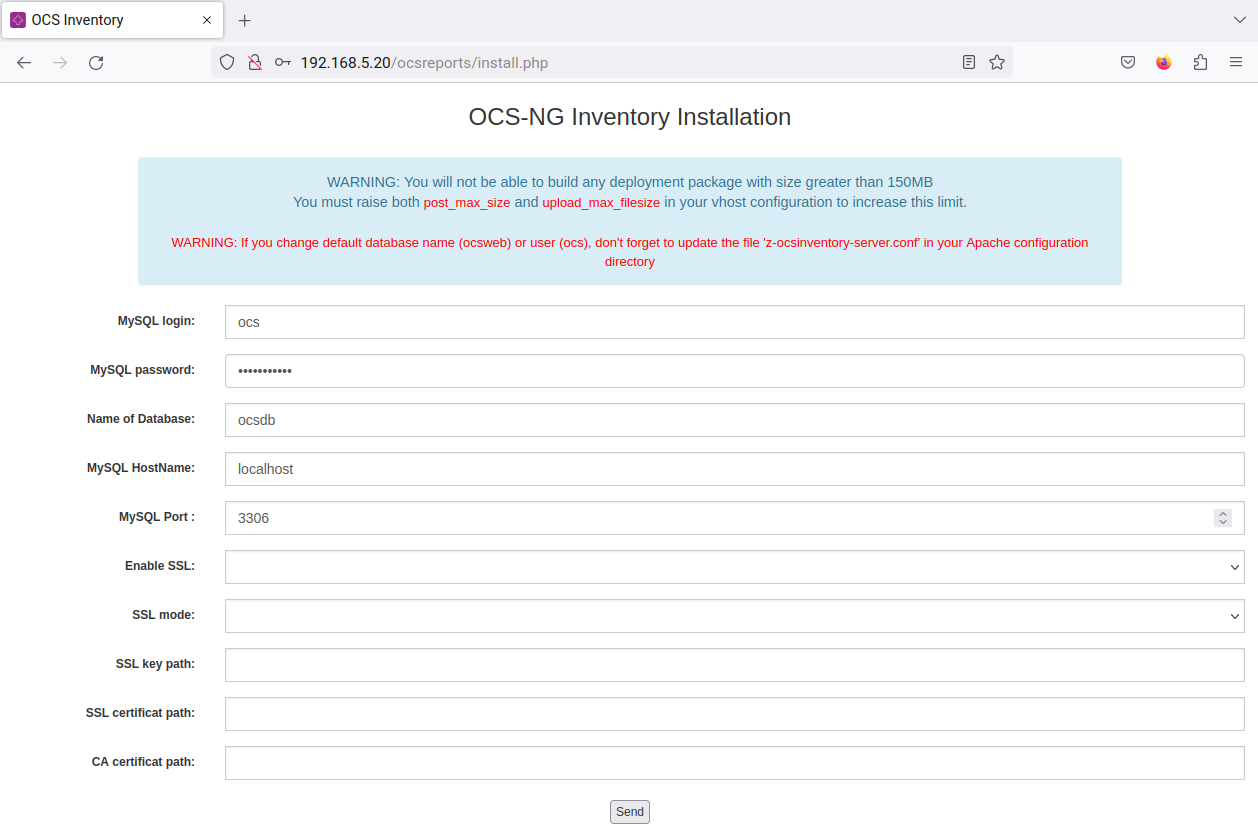Click the MySQL login field
The width and height of the screenshot is (1258, 837).
coord(734,322)
